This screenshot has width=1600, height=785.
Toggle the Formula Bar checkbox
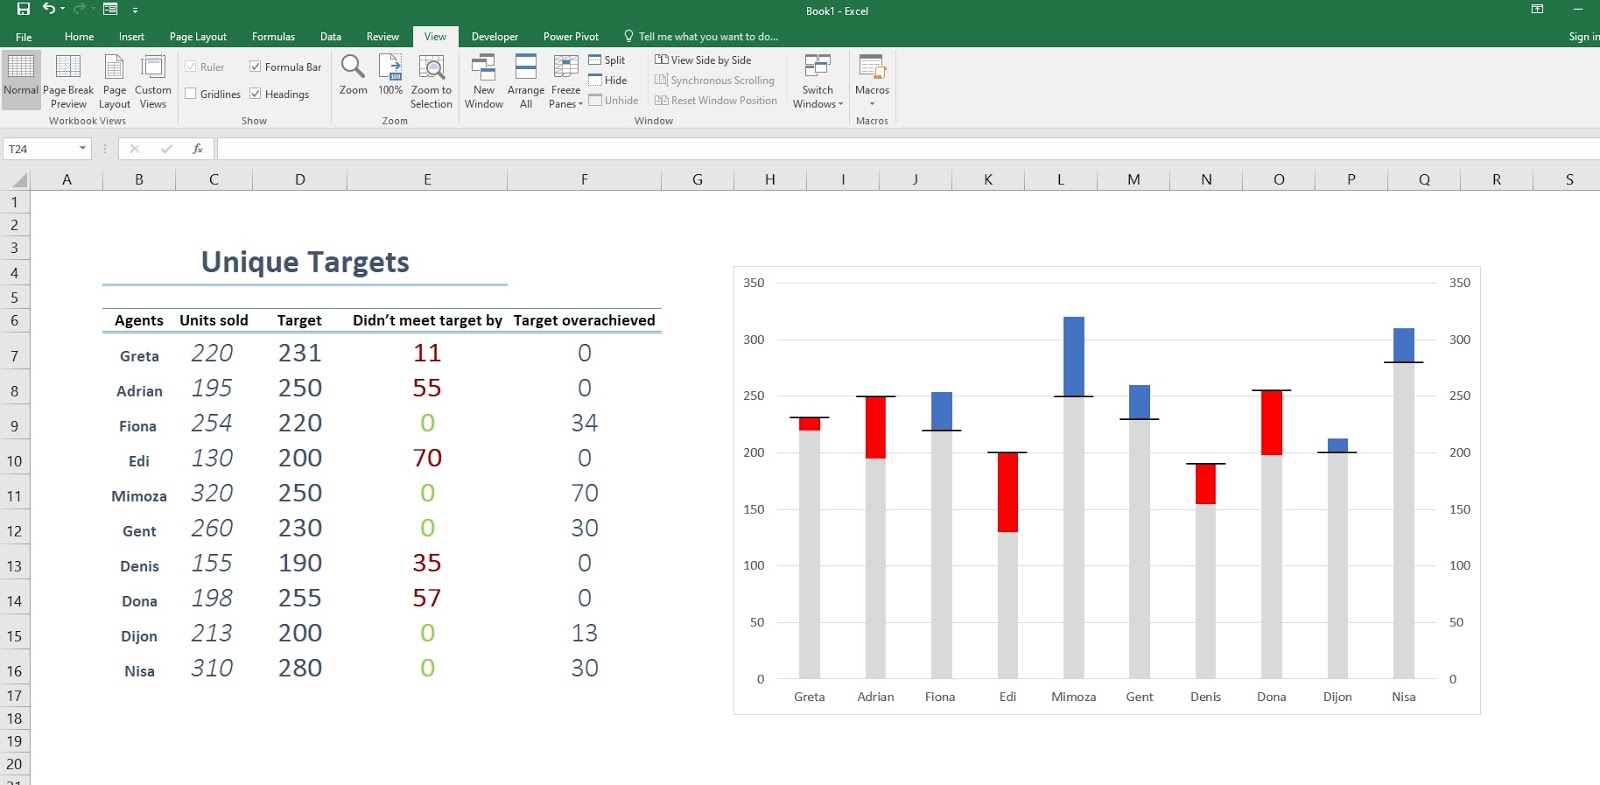pos(255,67)
